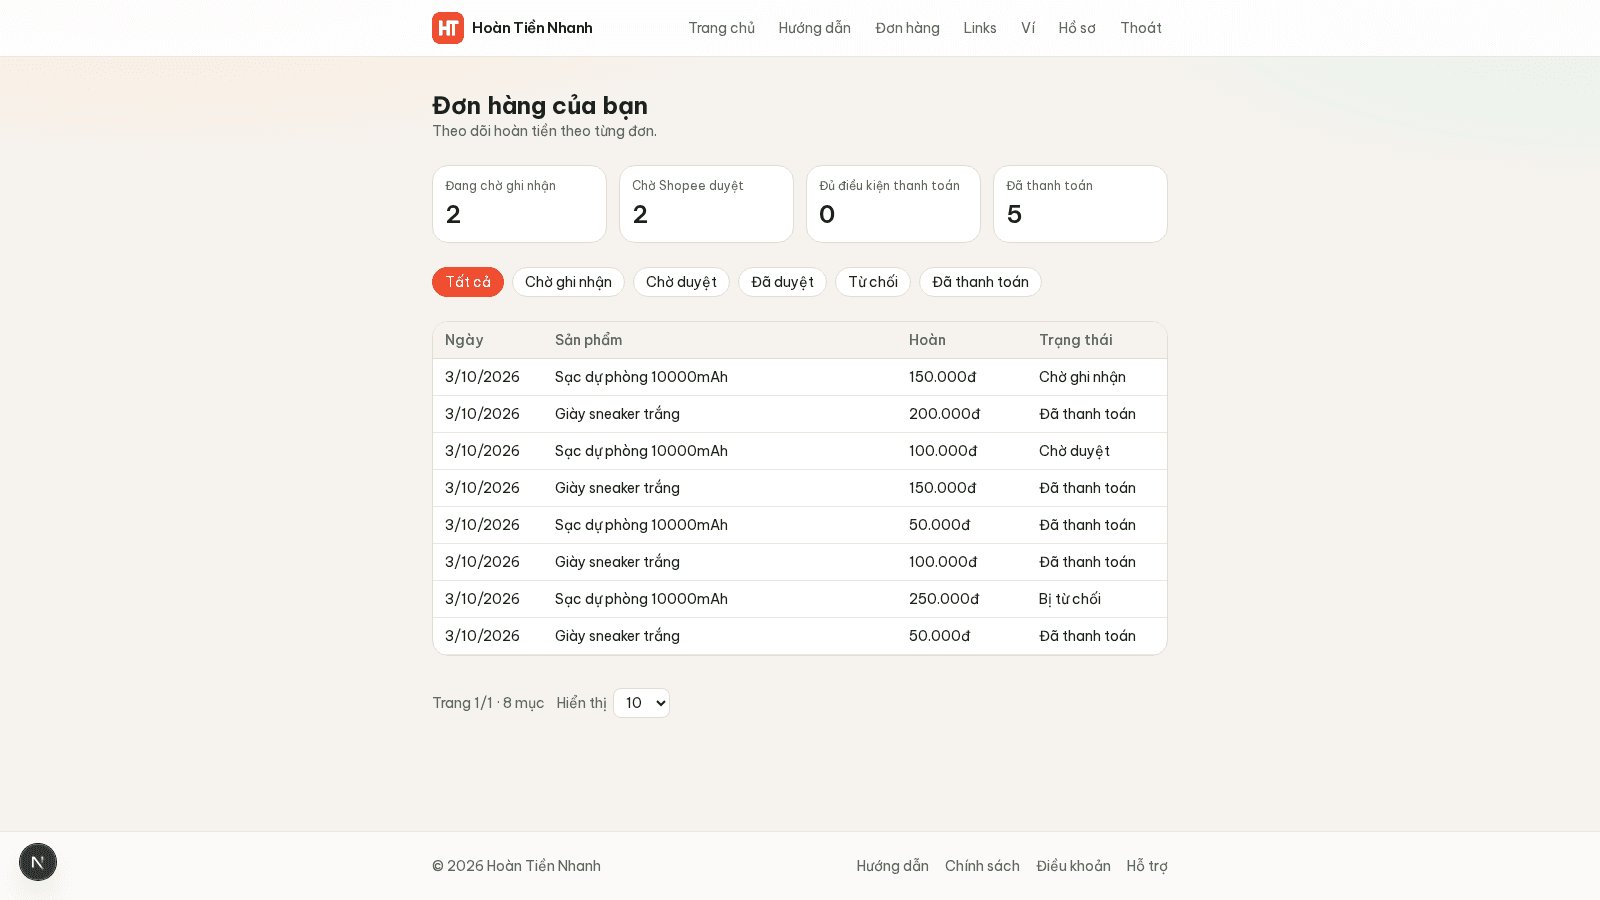
Task: Open the Links nav item
Action: (980, 28)
